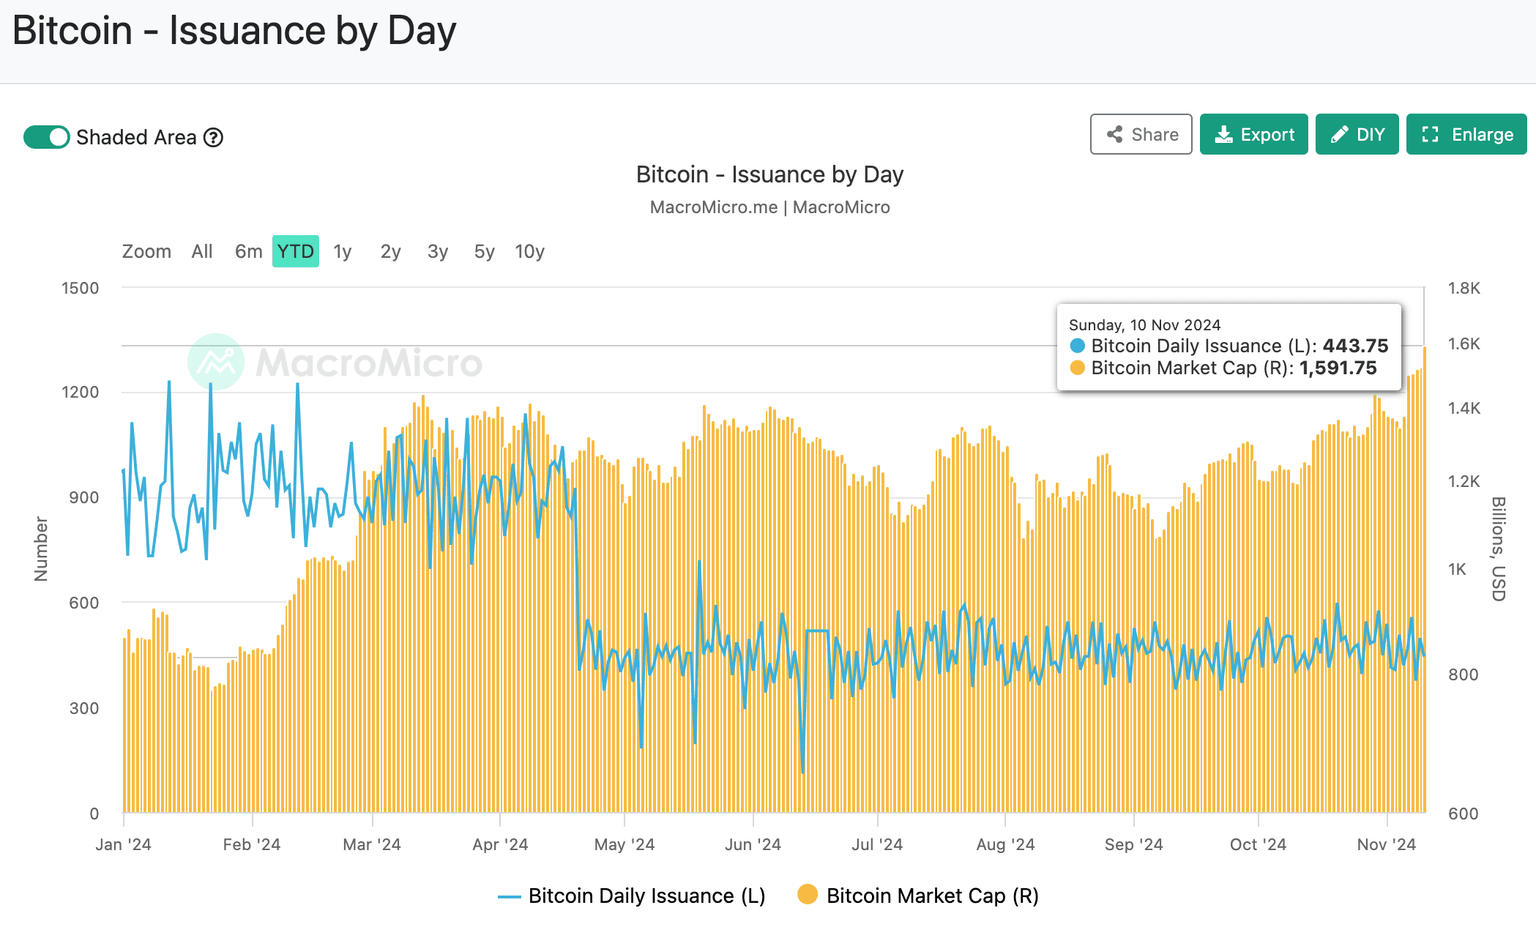This screenshot has height=952, width=1536.
Task: Choose the 10y zoom range
Action: (x=529, y=252)
